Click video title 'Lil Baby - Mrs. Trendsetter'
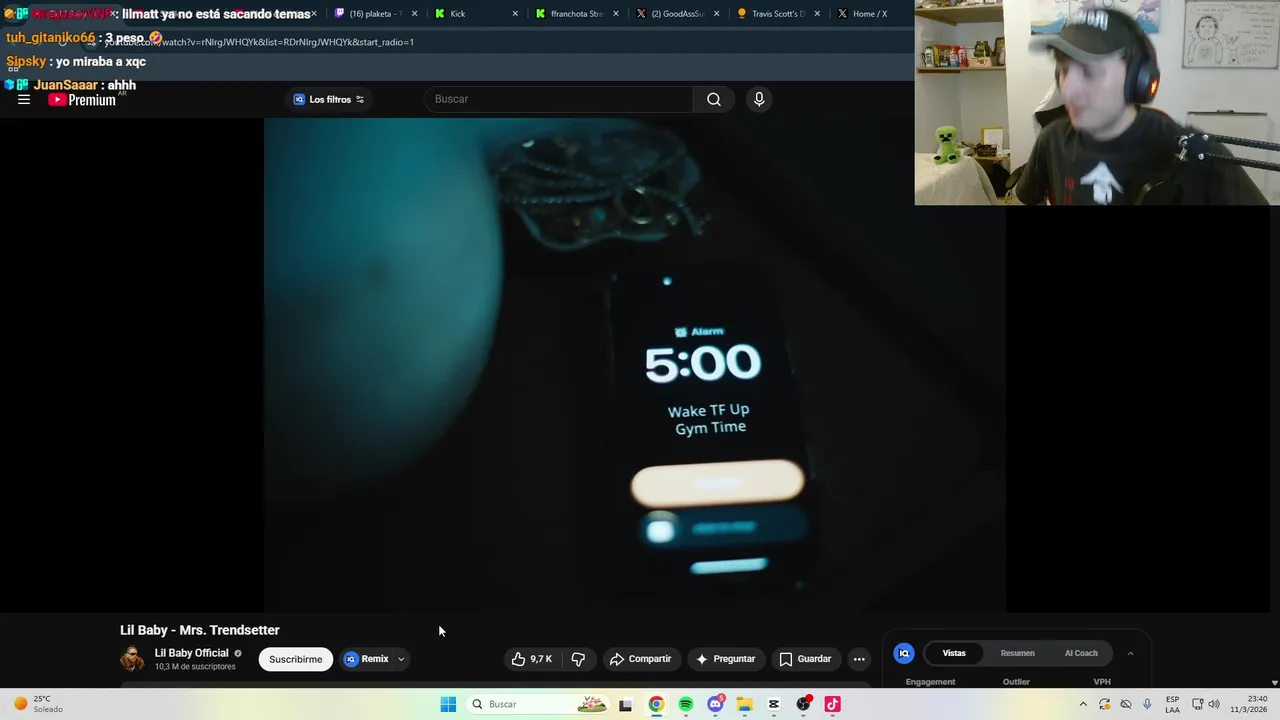1280x720 pixels. point(200,630)
